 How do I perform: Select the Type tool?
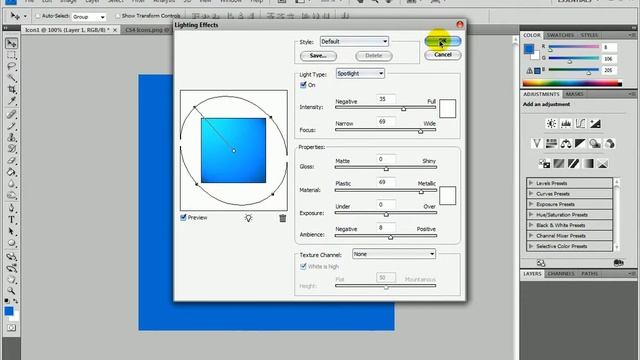tap(11, 220)
